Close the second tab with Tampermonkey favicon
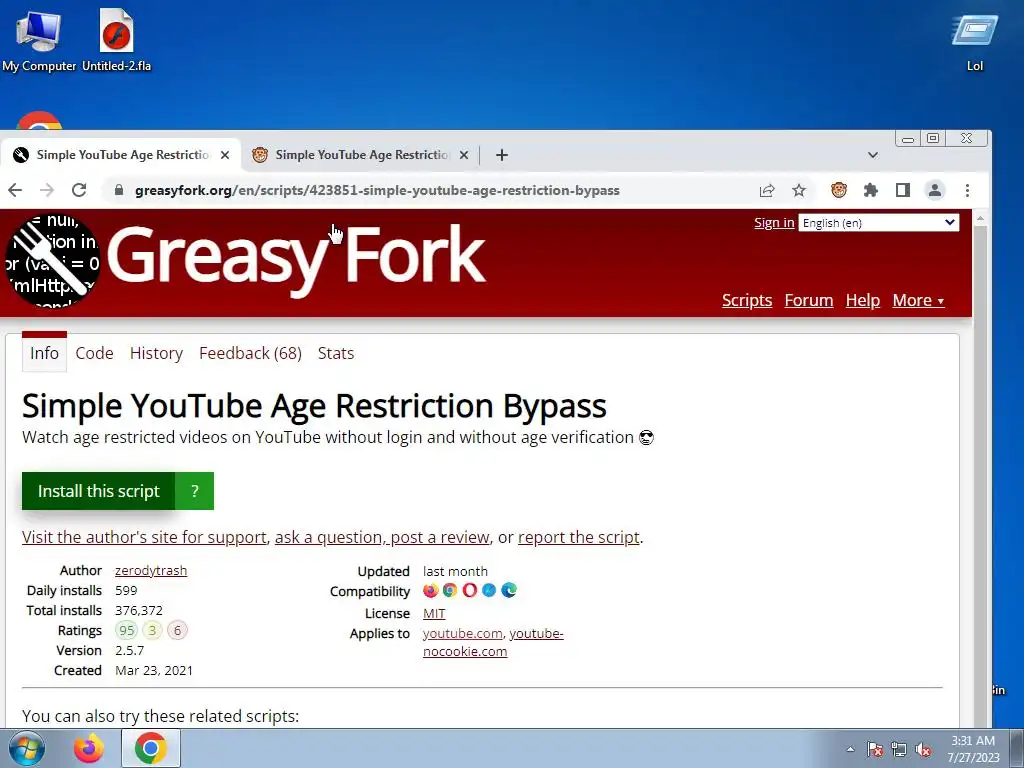This screenshot has width=1024, height=768. [x=464, y=155]
